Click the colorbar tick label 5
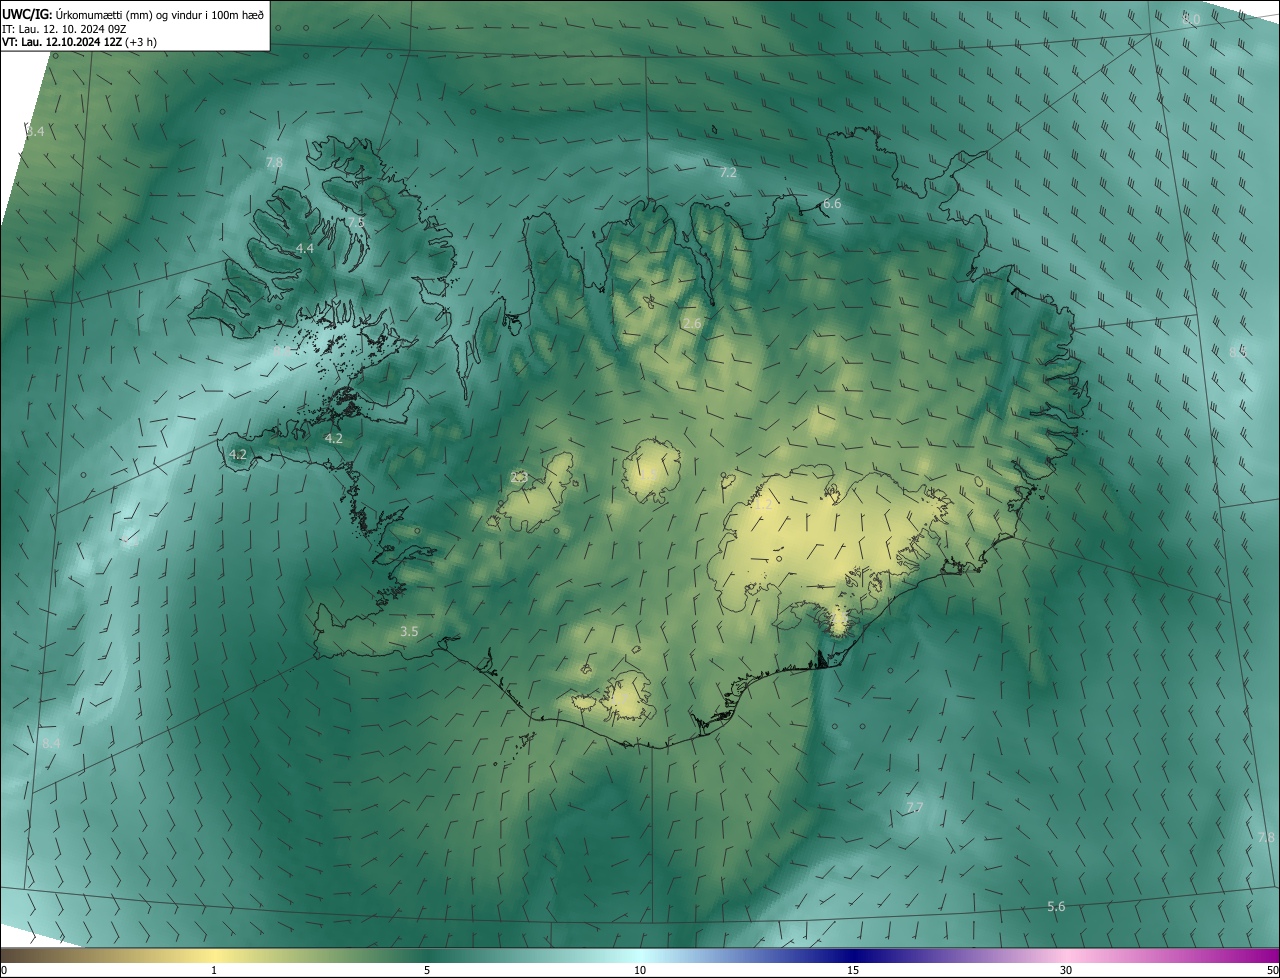 [427, 970]
